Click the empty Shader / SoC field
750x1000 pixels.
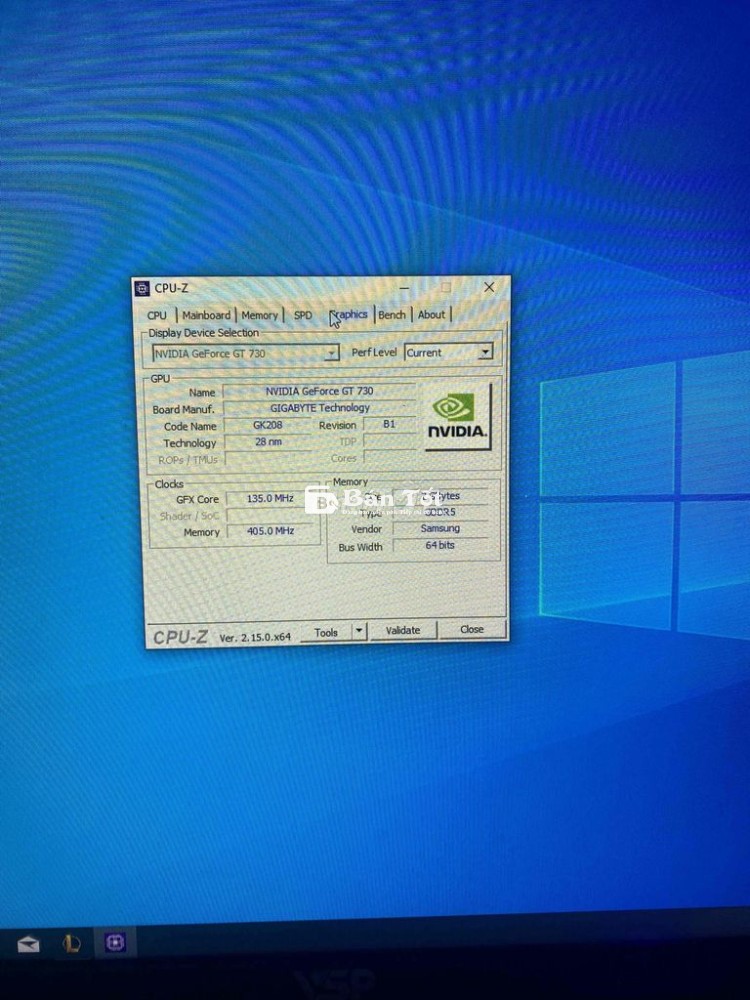point(270,515)
